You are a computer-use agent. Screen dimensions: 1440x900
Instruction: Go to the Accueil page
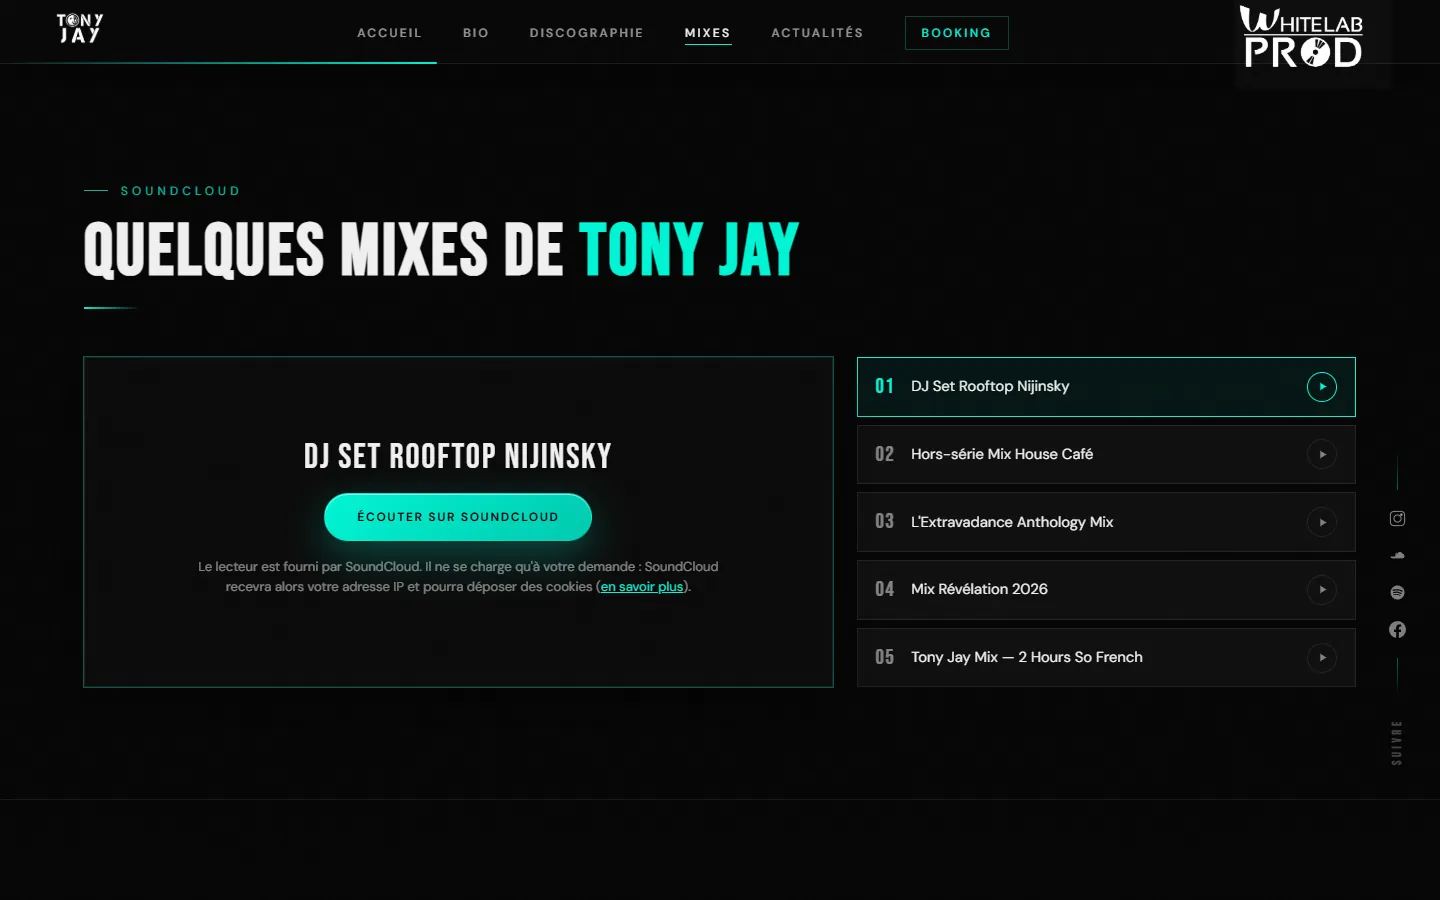click(x=389, y=33)
